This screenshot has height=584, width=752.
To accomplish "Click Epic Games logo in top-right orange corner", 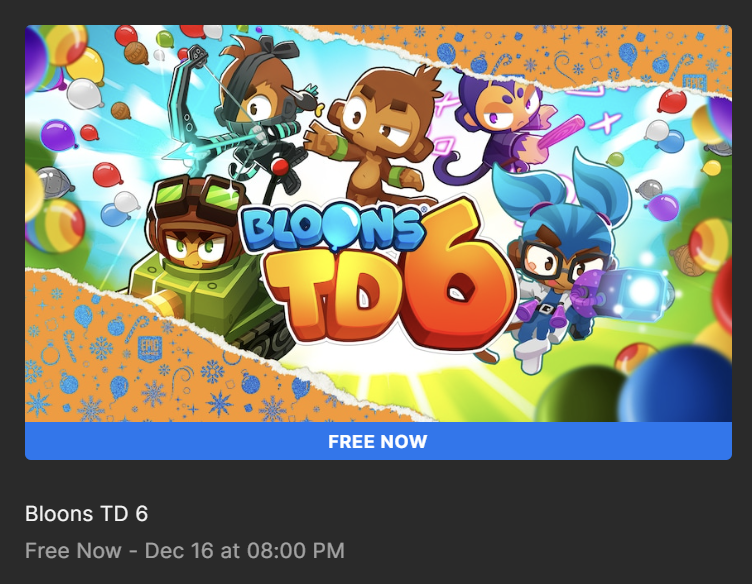I will pyautogui.click(x=694, y=83).
